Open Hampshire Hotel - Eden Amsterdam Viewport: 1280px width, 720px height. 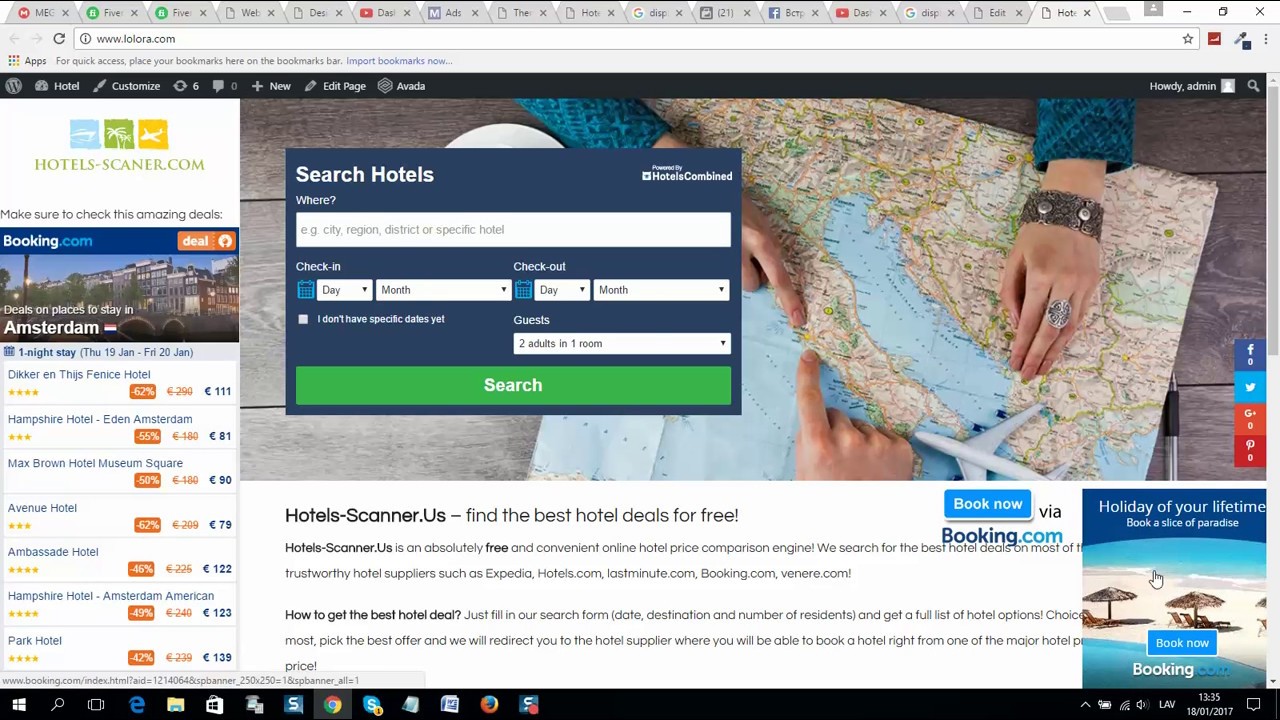tap(100, 420)
